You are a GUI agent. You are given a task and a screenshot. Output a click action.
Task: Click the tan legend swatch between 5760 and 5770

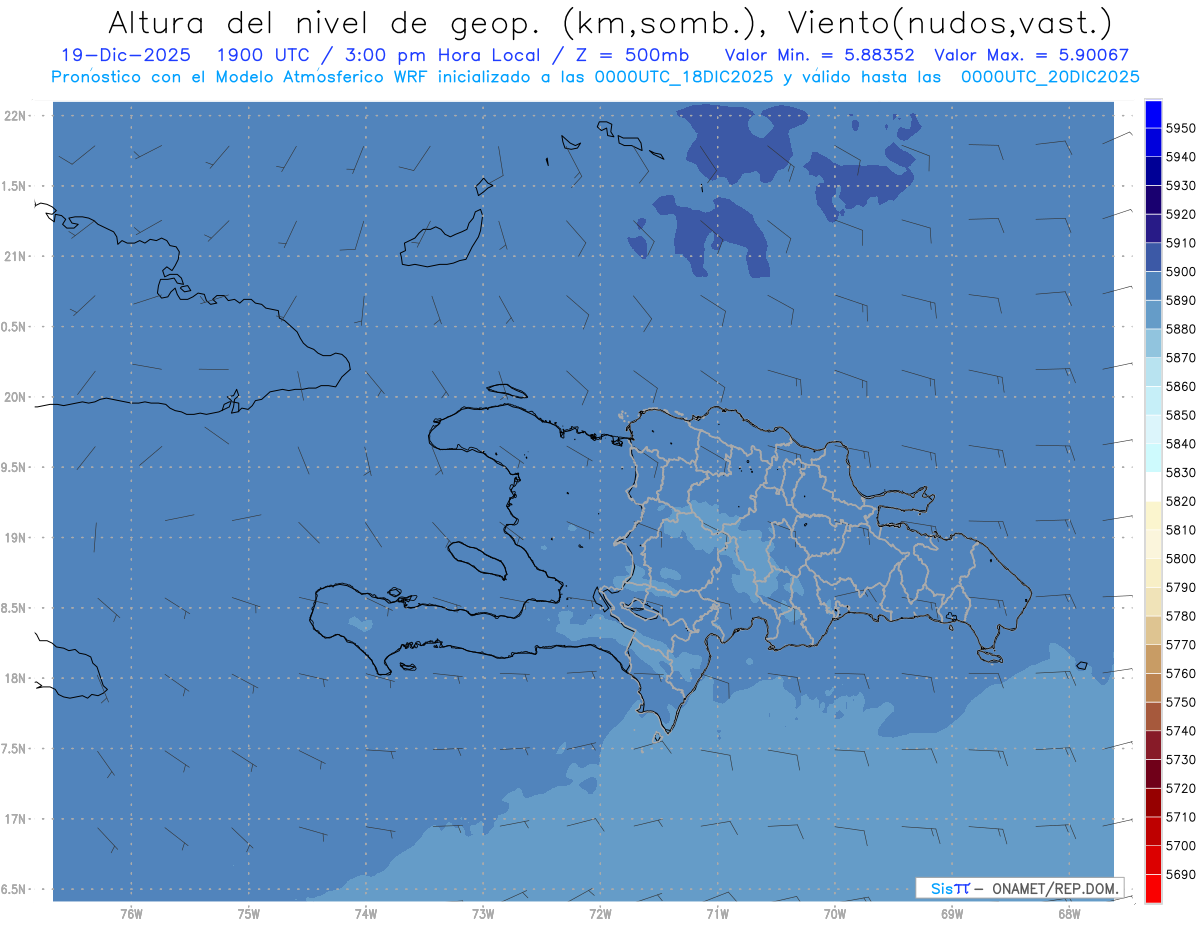point(1153,659)
